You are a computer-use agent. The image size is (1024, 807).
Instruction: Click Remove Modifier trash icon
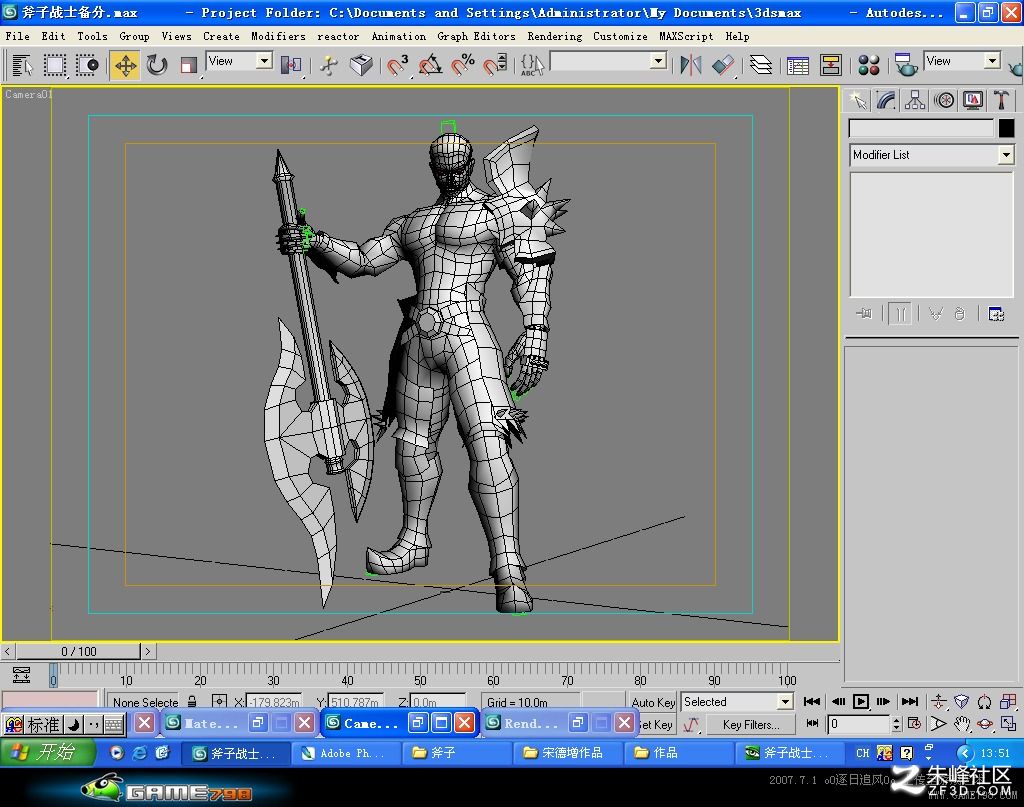coord(959,314)
